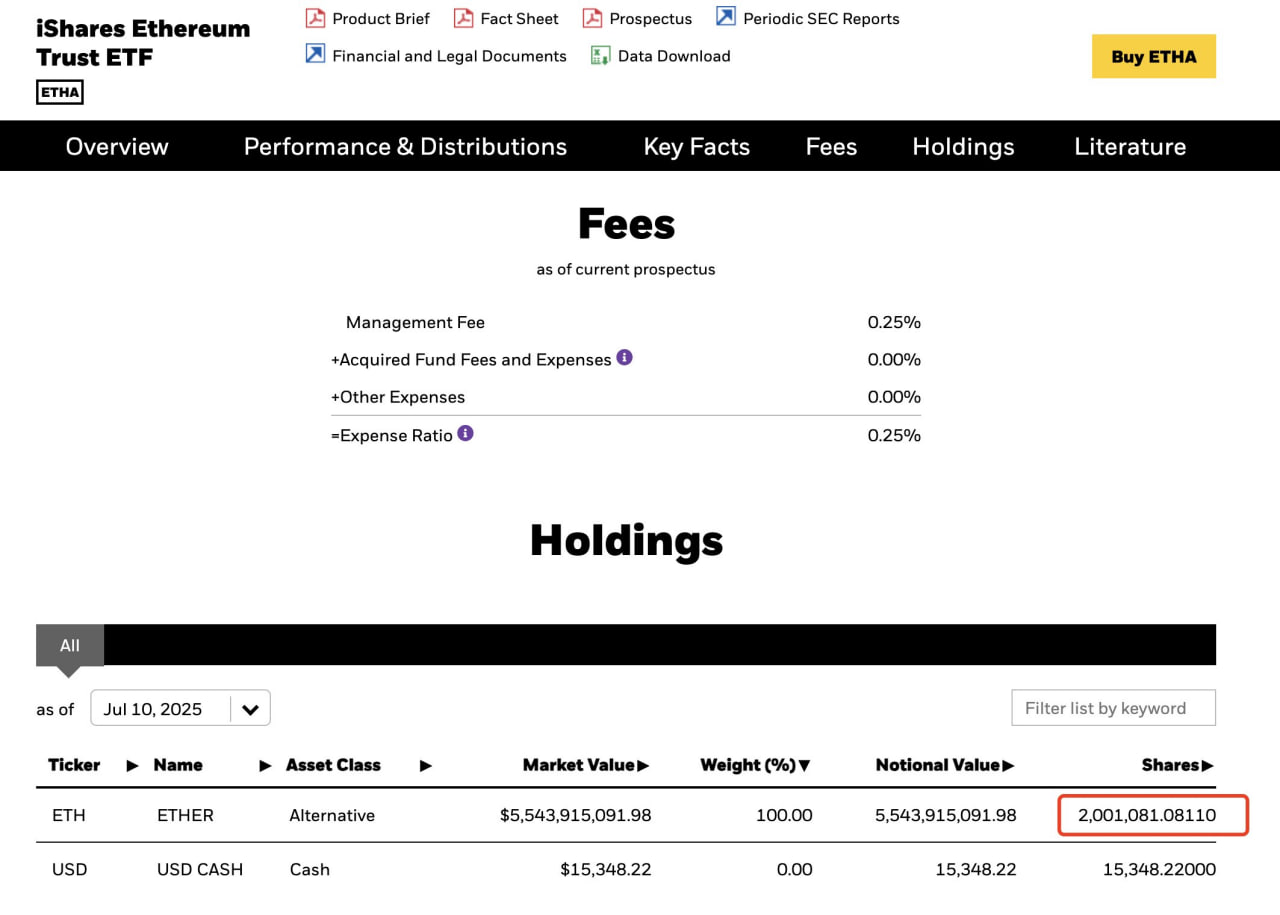This screenshot has width=1280, height=915.
Task: Click USD CASH weight 0.00 cell
Action: coord(794,869)
